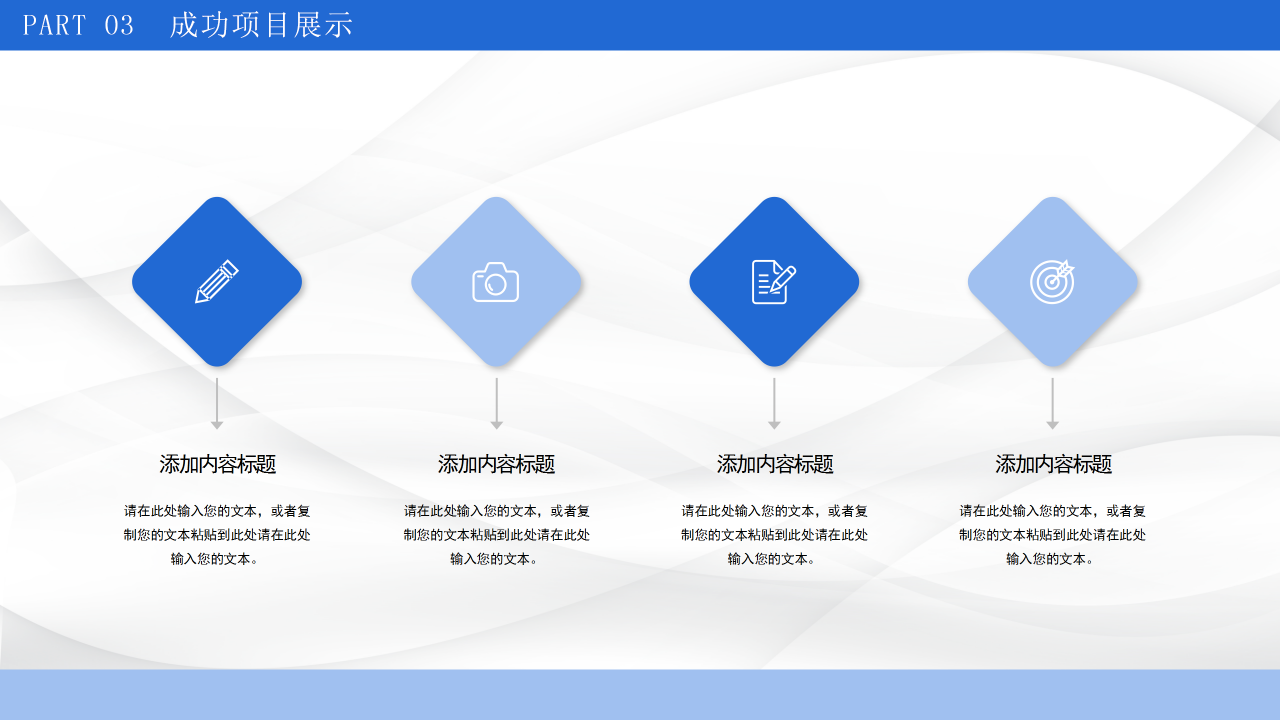Click the gray arrow below the document diamond
Screen dimensions: 1280x720
(774, 404)
